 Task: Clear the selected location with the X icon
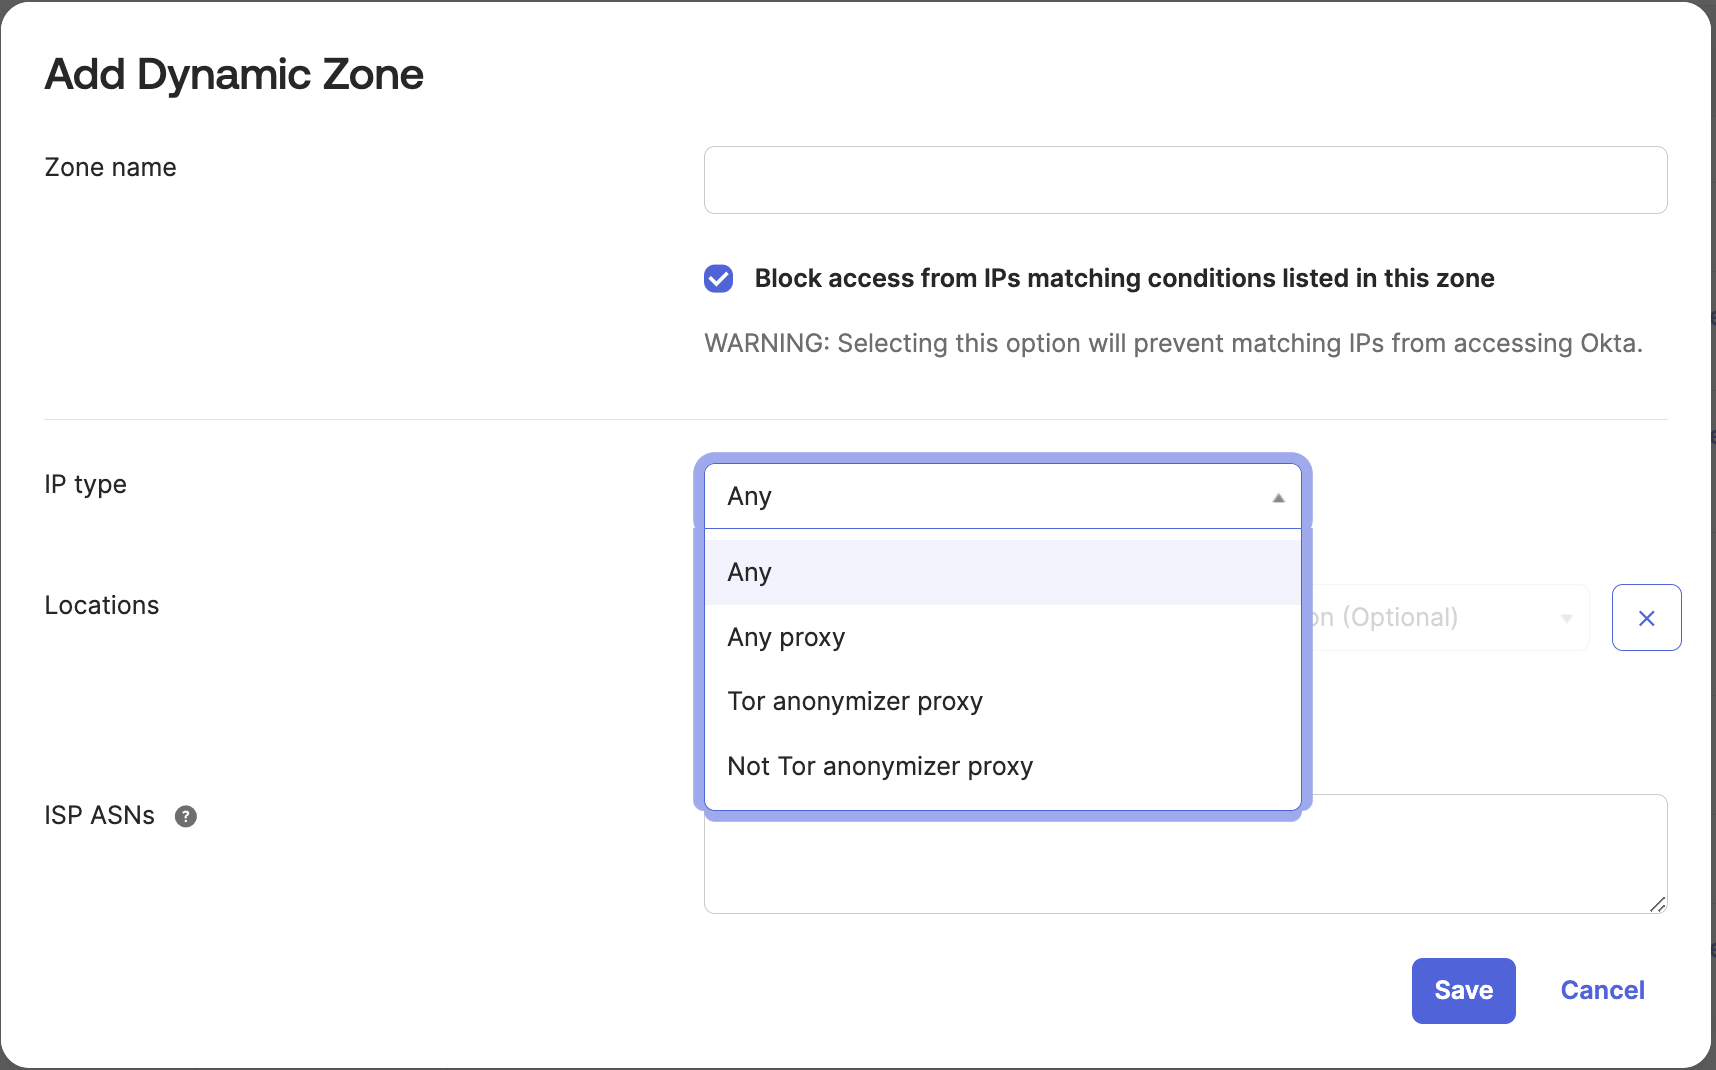[x=1646, y=617]
